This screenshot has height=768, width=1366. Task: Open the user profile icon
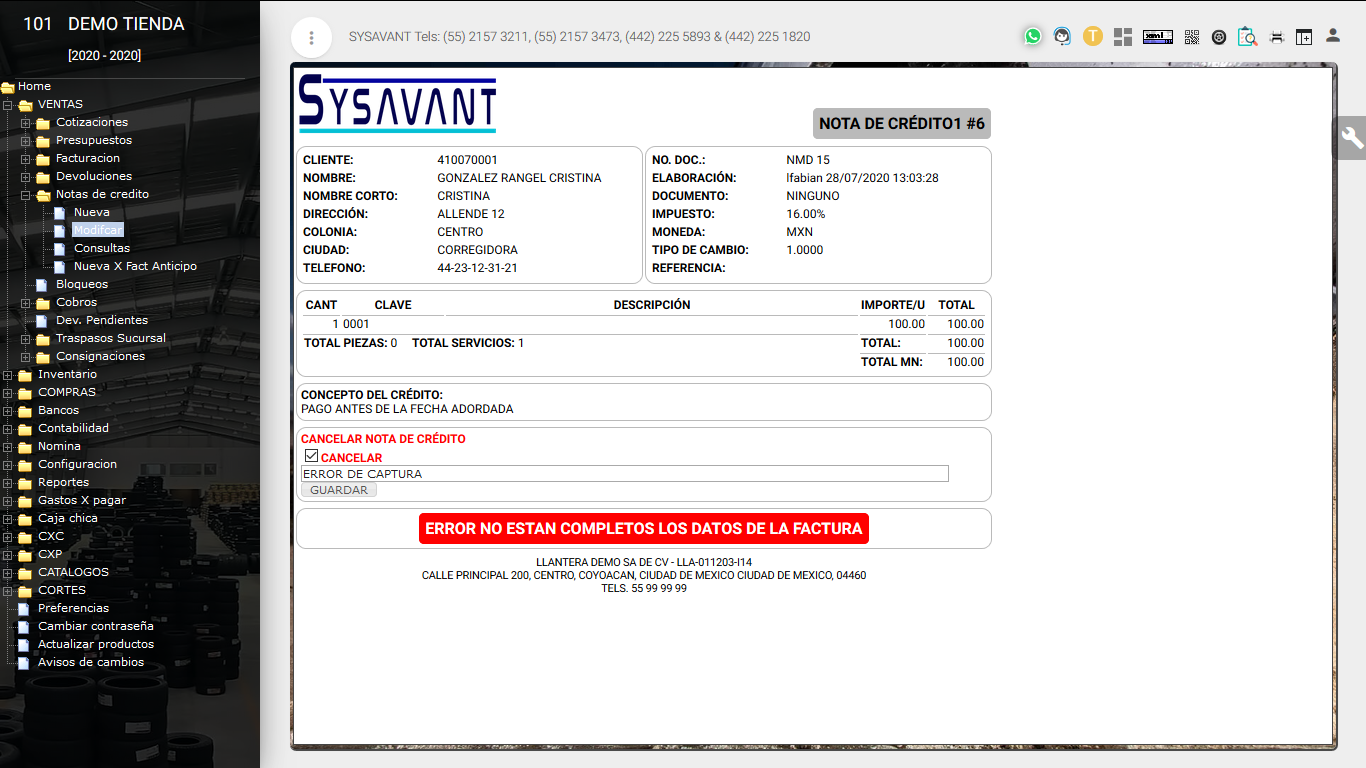(1332, 36)
